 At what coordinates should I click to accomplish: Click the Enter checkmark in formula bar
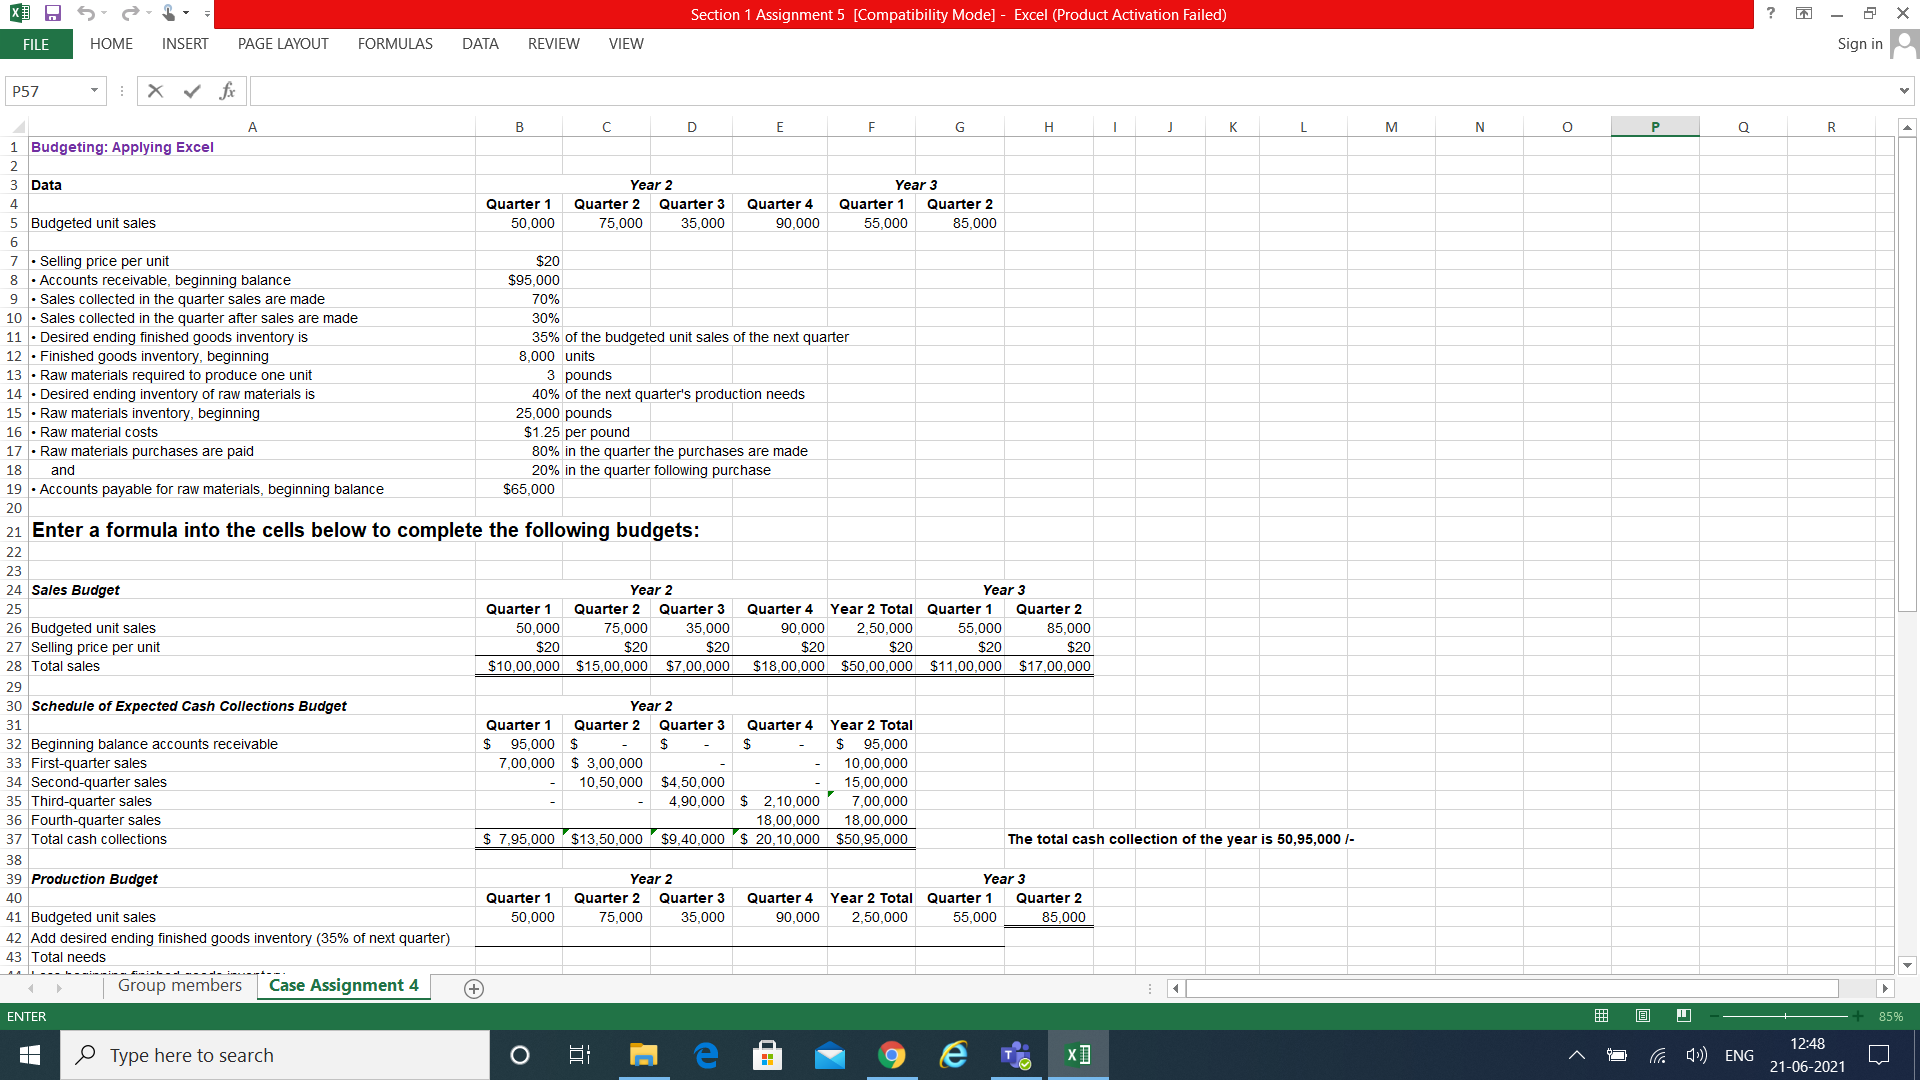(192, 90)
